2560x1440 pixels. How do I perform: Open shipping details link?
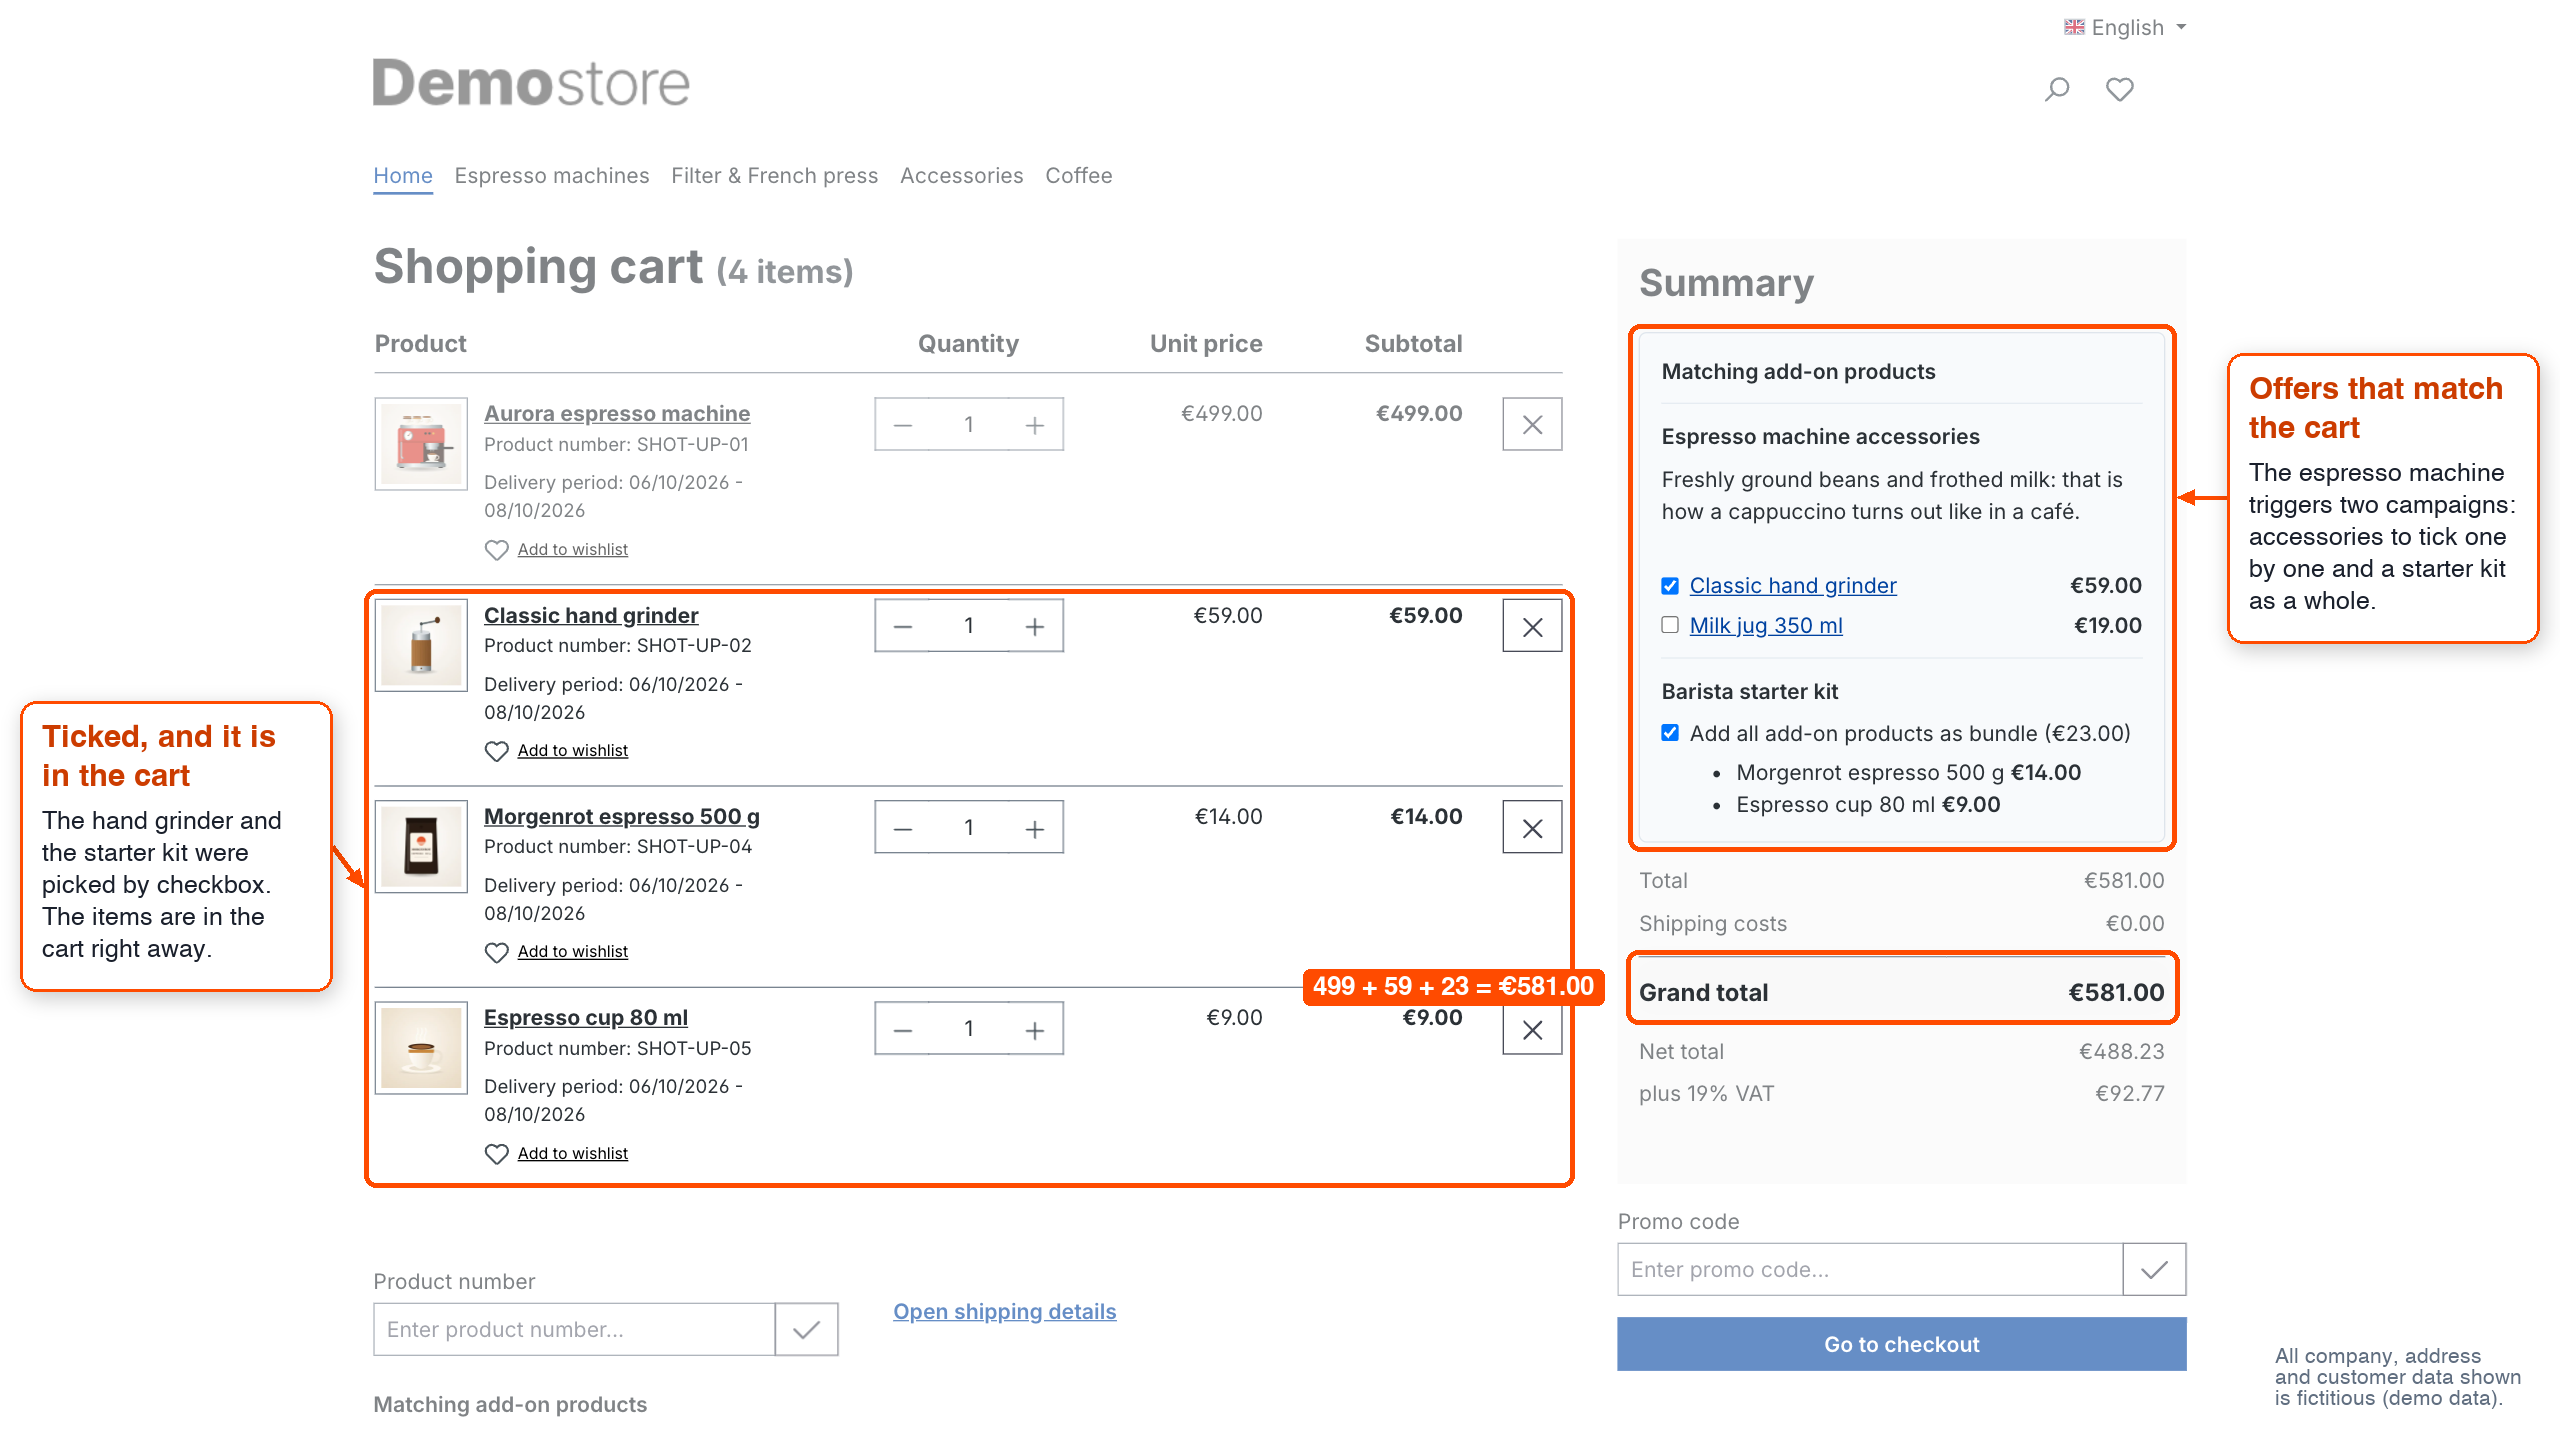[1004, 1311]
